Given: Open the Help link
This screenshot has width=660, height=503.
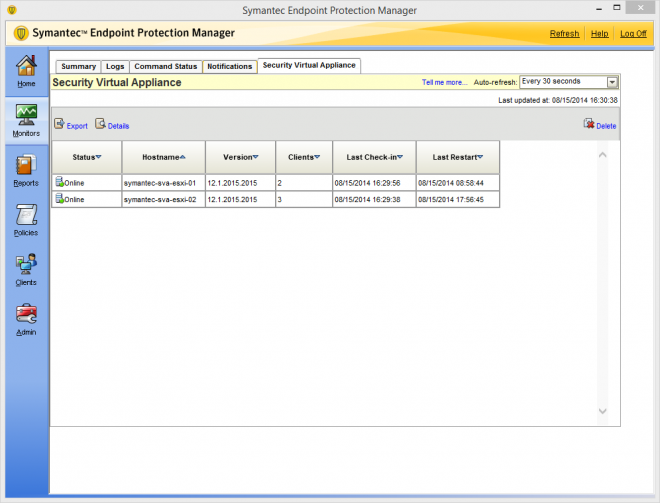Looking at the screenshot, I should (x=599, y=34).
